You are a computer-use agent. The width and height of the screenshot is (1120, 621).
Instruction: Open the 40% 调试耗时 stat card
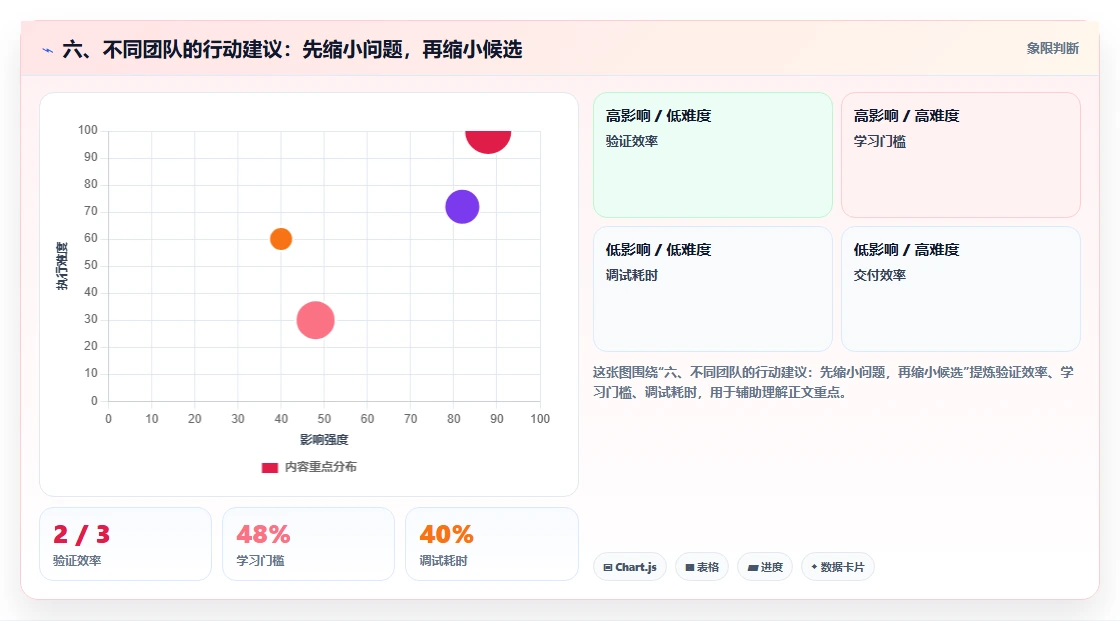point(491,544)
